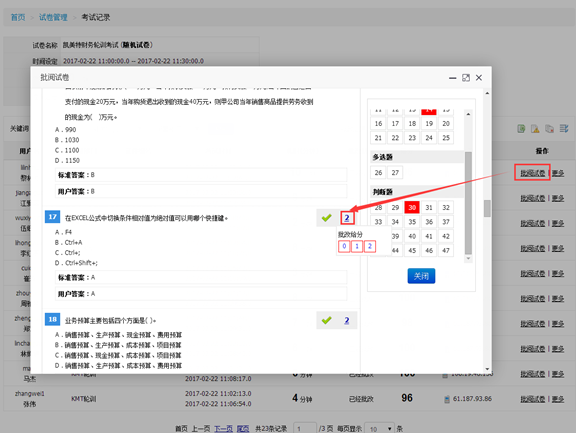Viewport: 576px width, 433px height.
Task: Jump to question 23 in navigator
Action: click(412, 138)
